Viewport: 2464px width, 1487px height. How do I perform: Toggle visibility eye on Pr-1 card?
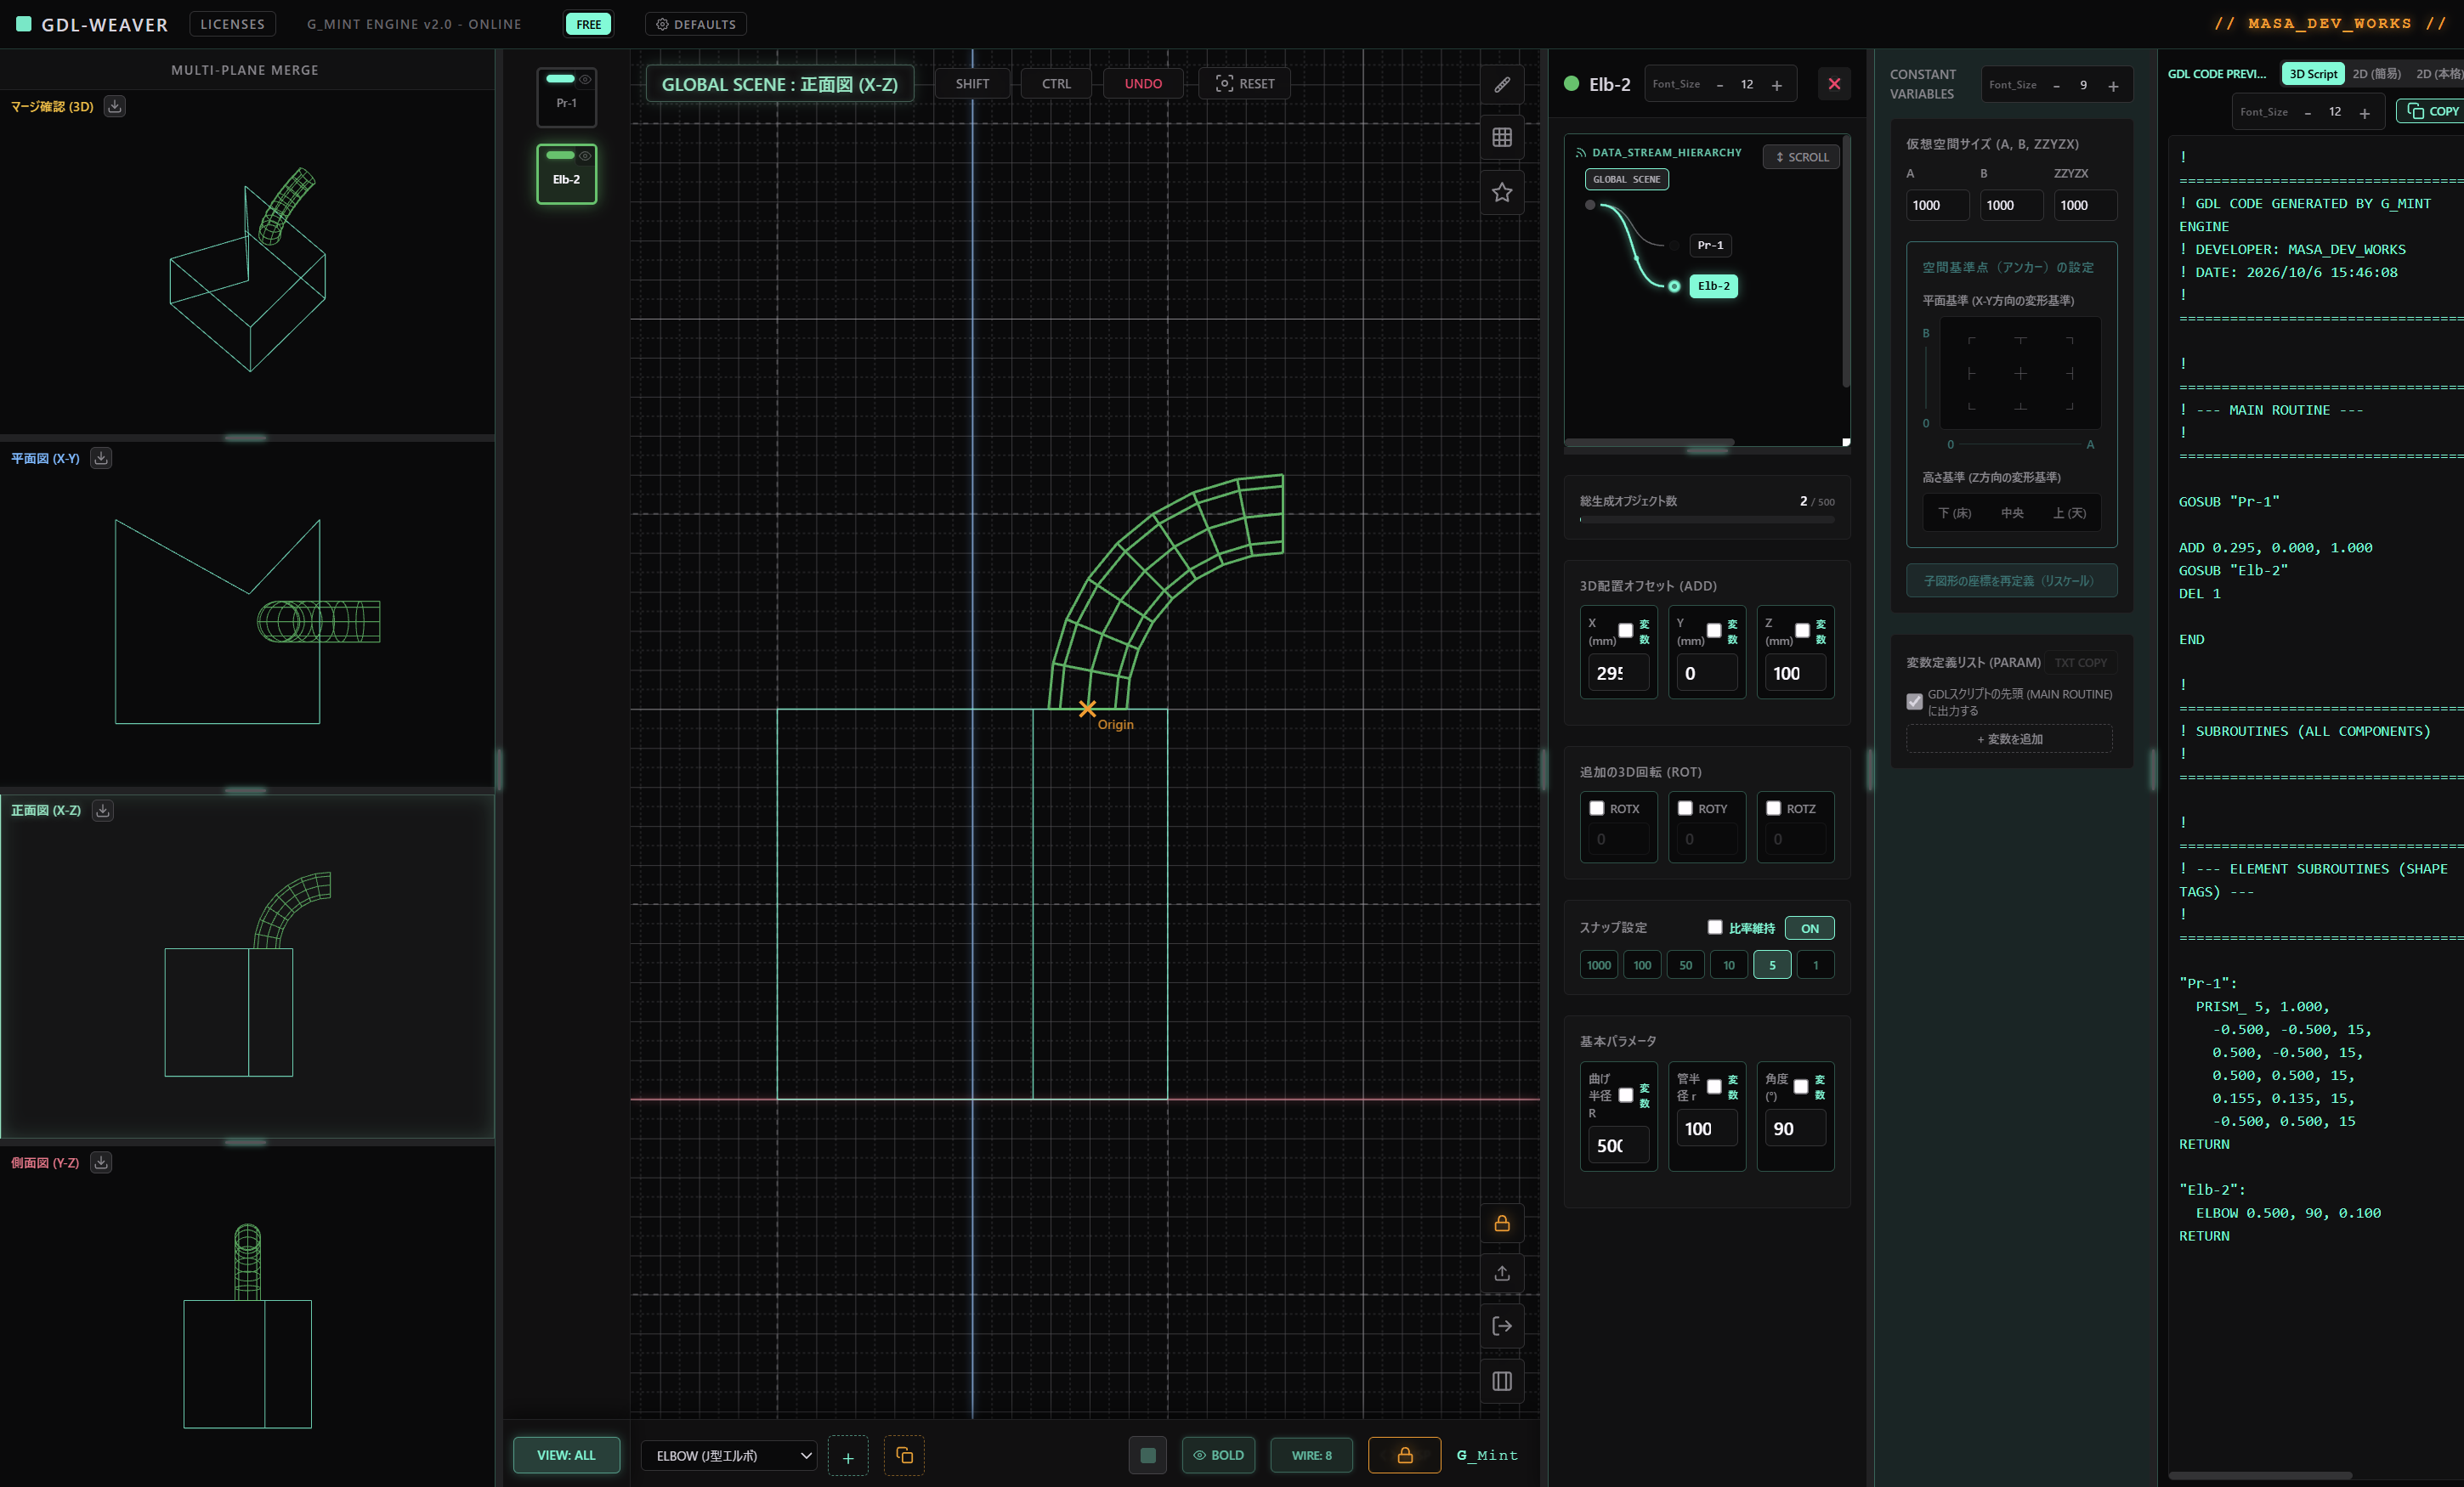pyautogui.click(x=585, y=79)
